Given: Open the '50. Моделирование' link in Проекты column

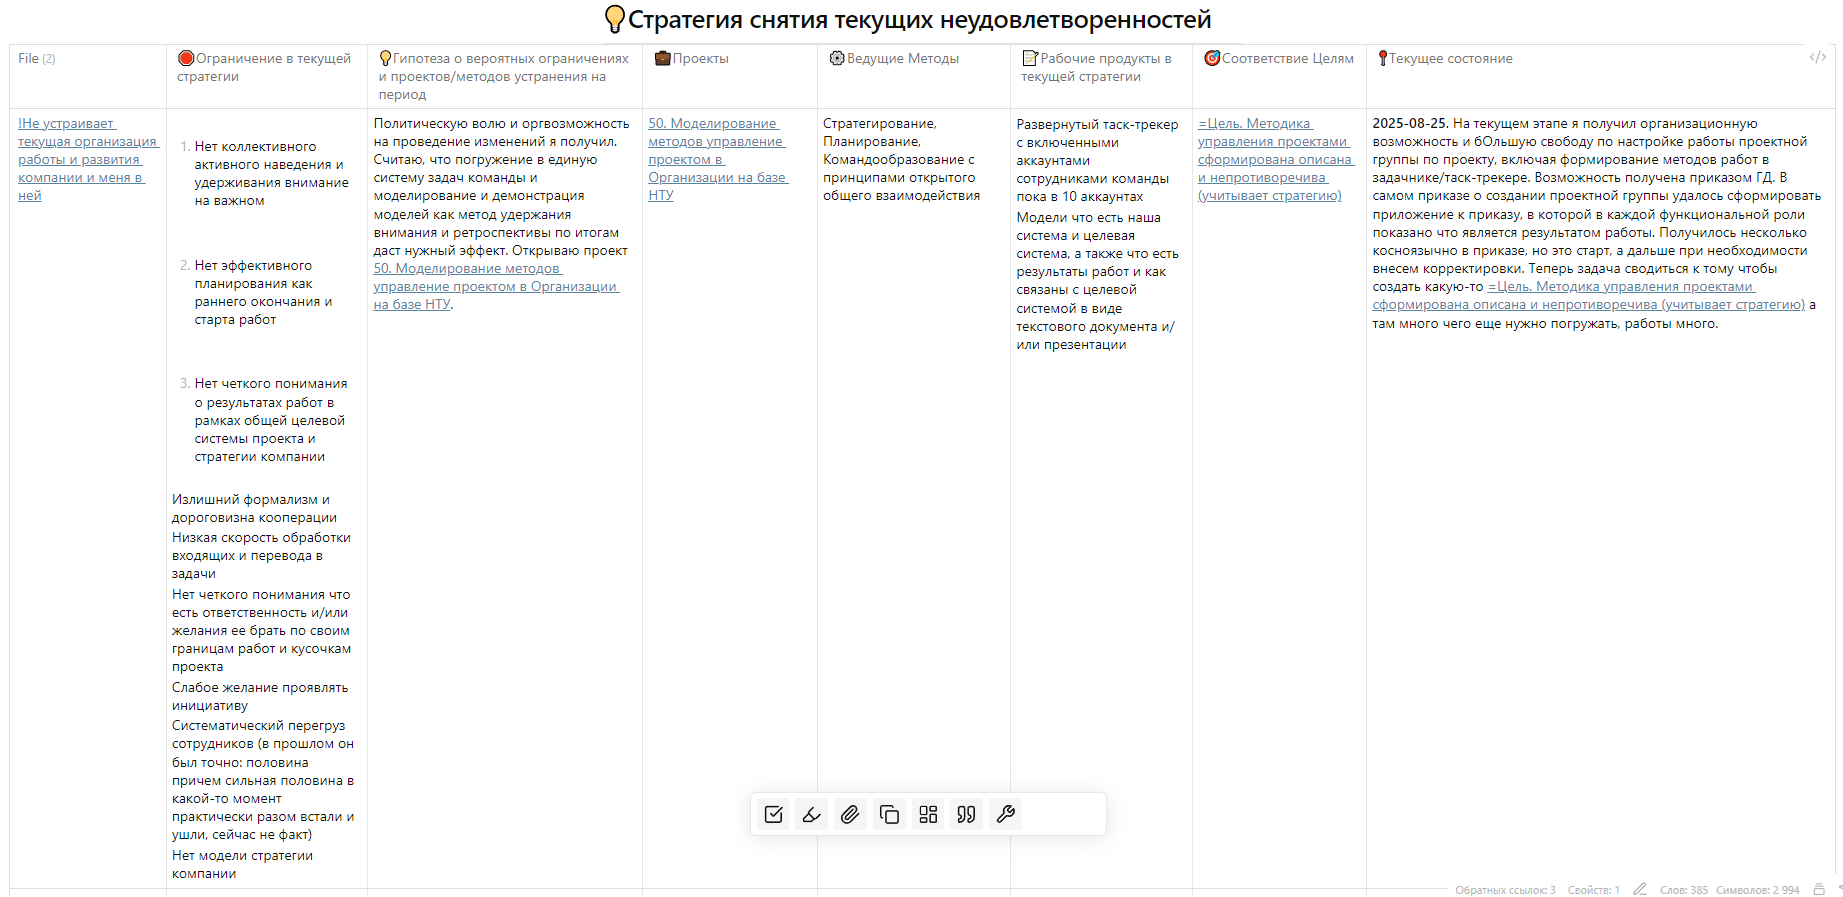Looking at the screenshot, I should tap(716, 159).
